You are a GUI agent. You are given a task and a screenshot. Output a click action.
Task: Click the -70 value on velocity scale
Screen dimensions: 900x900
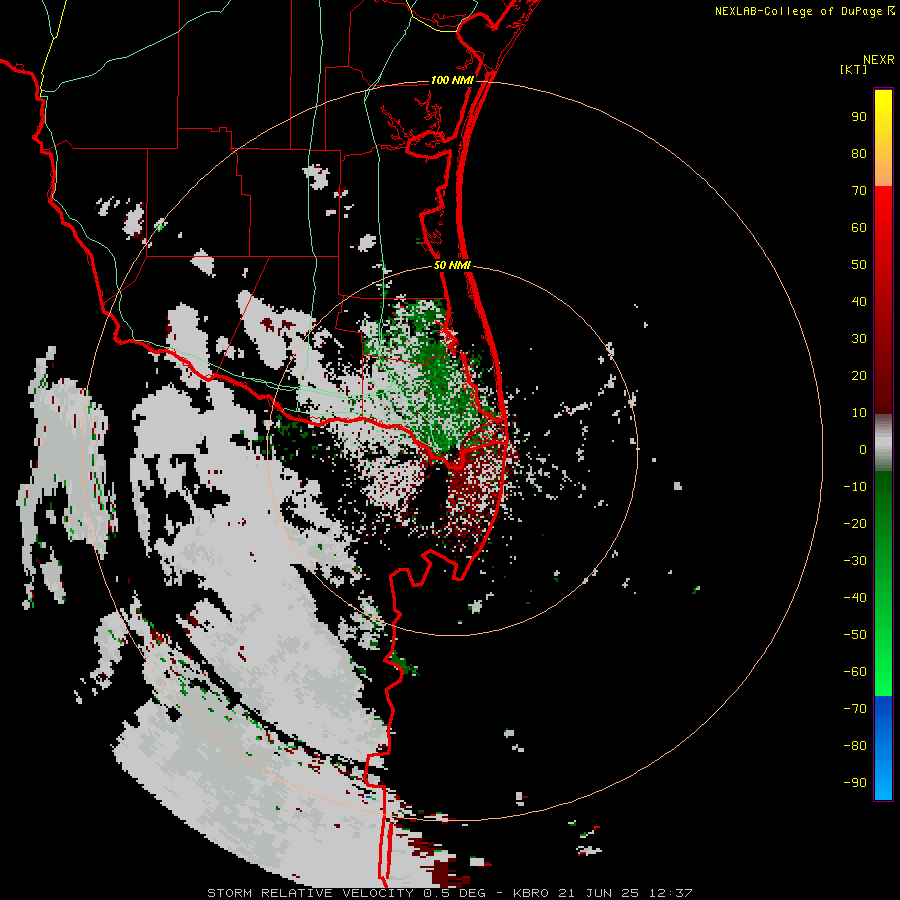click(x=855, y=709)
